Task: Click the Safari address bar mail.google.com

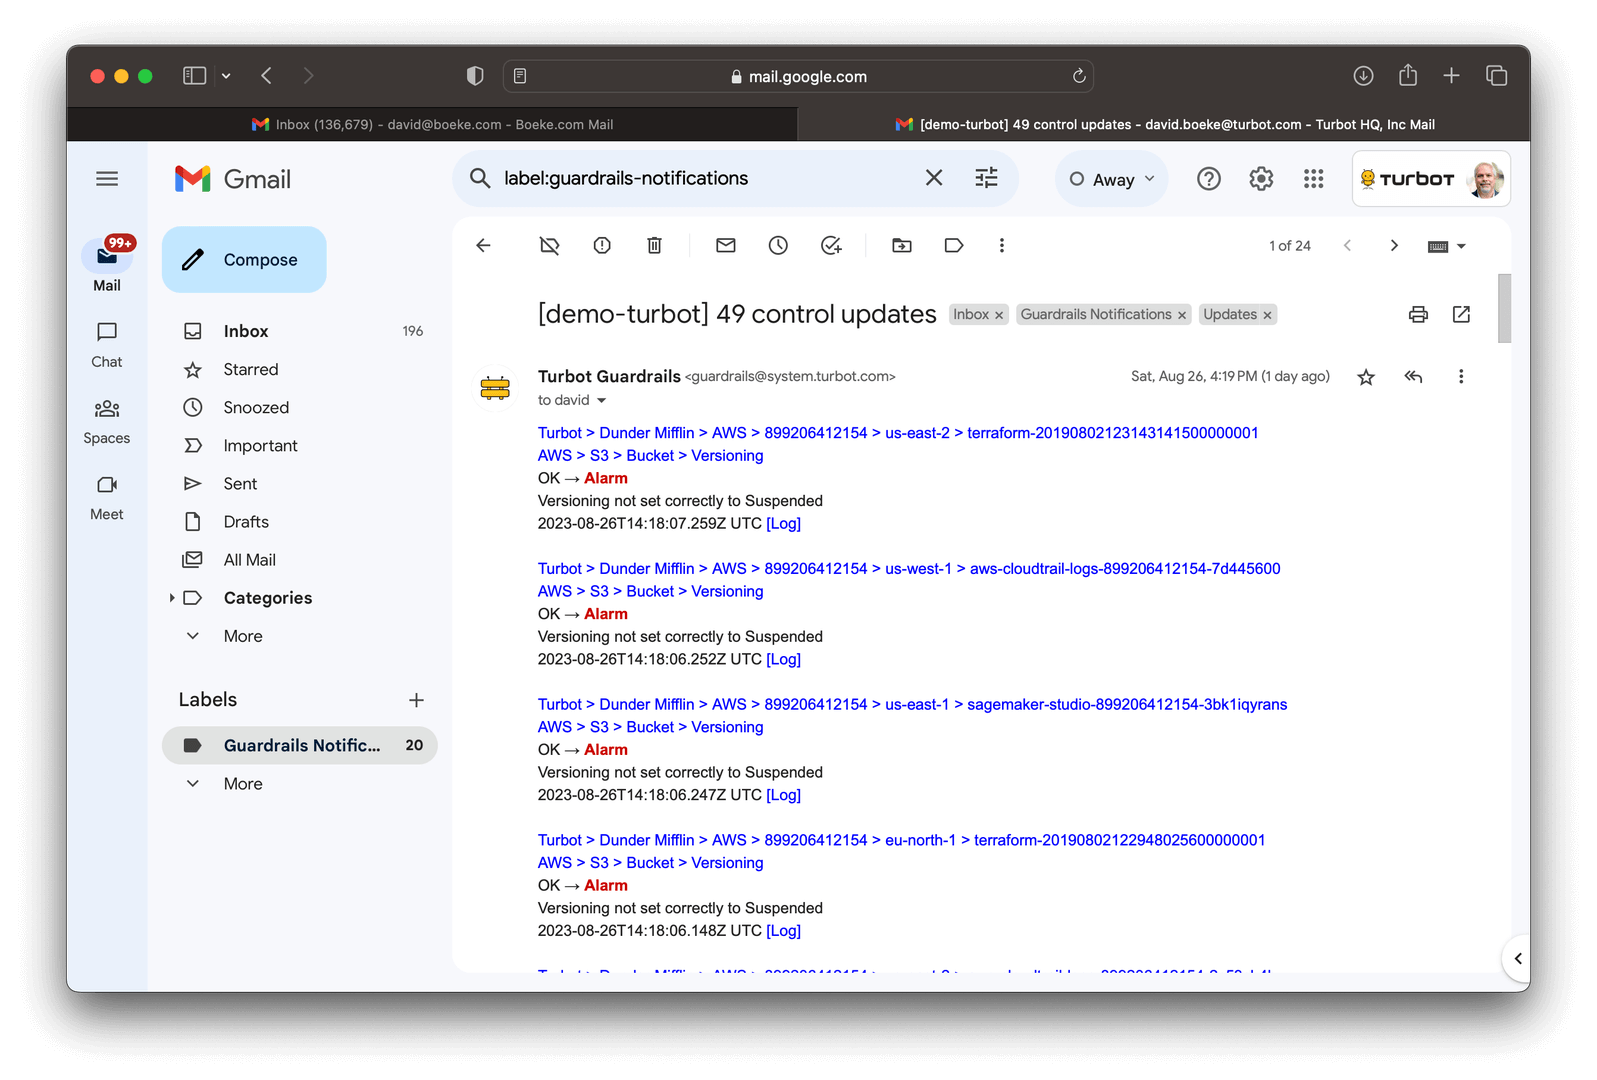Action: tap(798, 76)
